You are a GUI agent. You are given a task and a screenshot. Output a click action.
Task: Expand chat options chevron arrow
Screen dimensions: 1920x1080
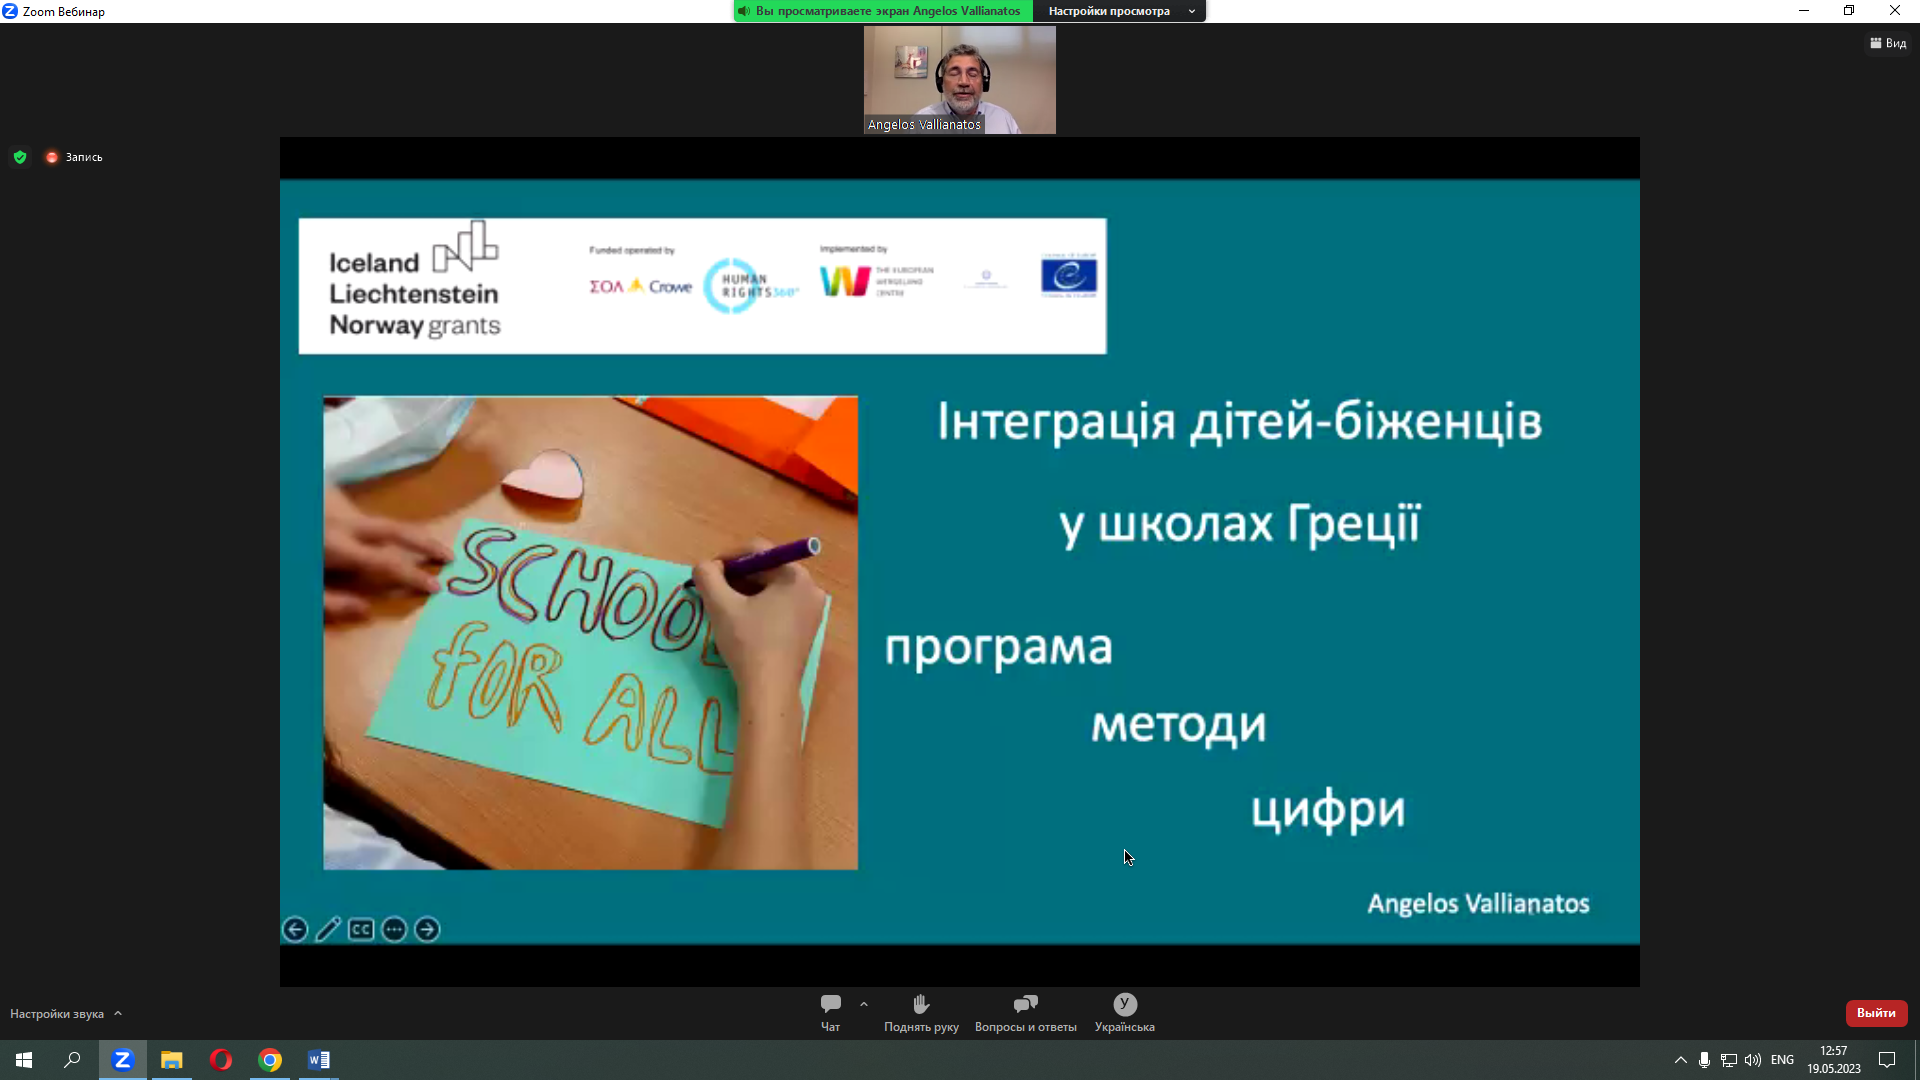click(x=864, y=1004)
